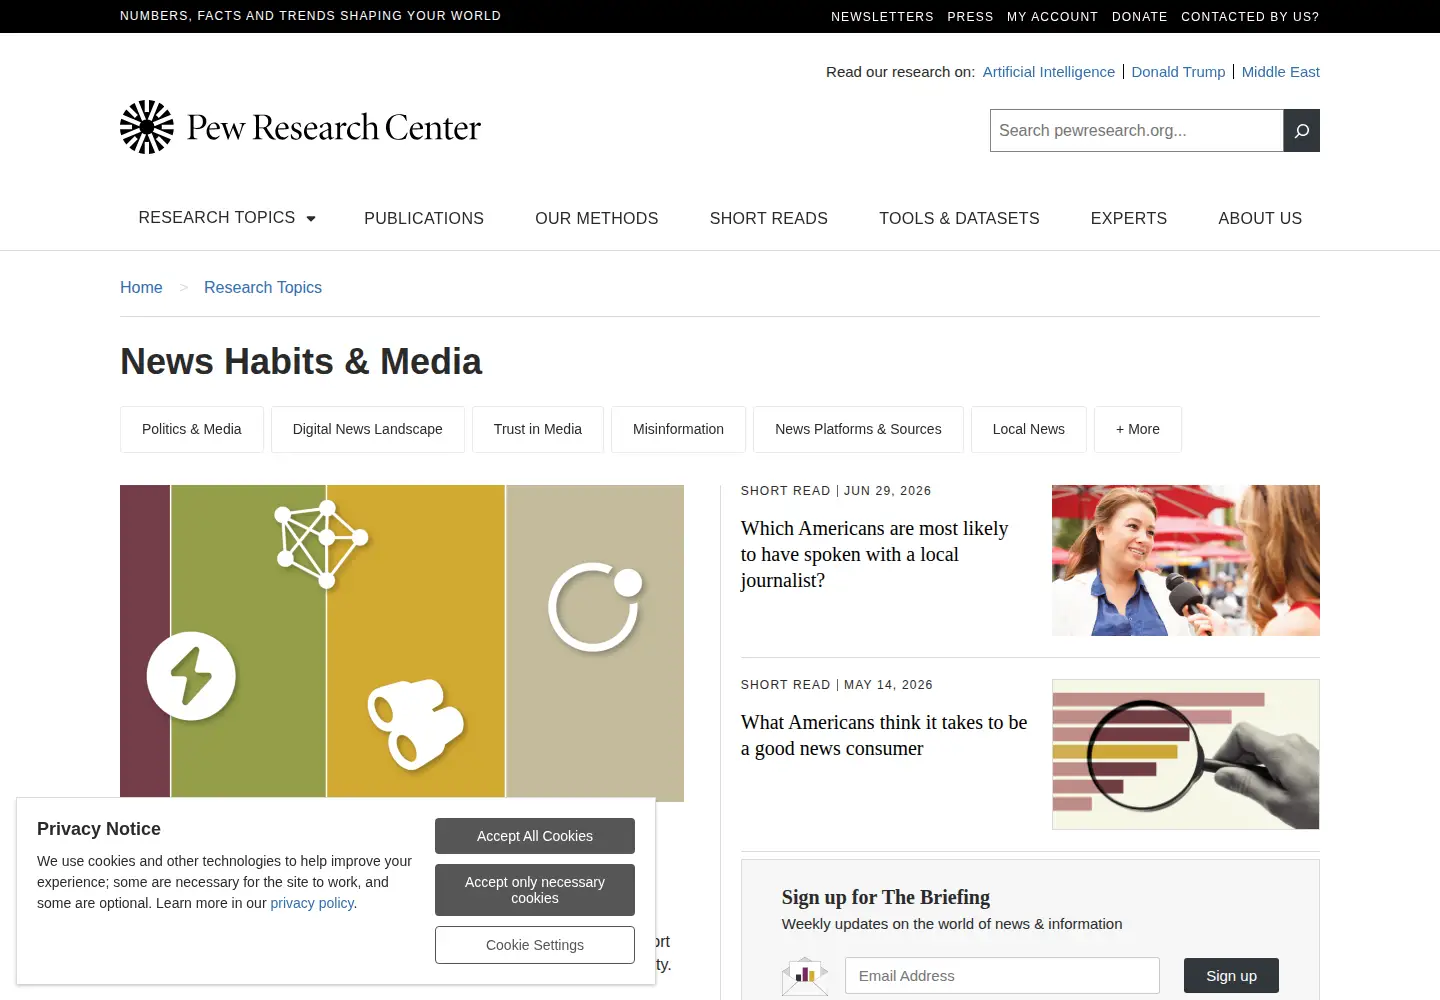
Task: Open Newsletters in top bar
Action: pos(882,17)
